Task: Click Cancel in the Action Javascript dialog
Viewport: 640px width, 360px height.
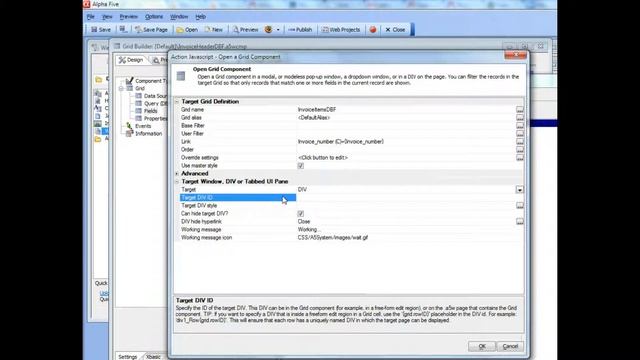Action: pyautogui.click(x=510, y=347)
